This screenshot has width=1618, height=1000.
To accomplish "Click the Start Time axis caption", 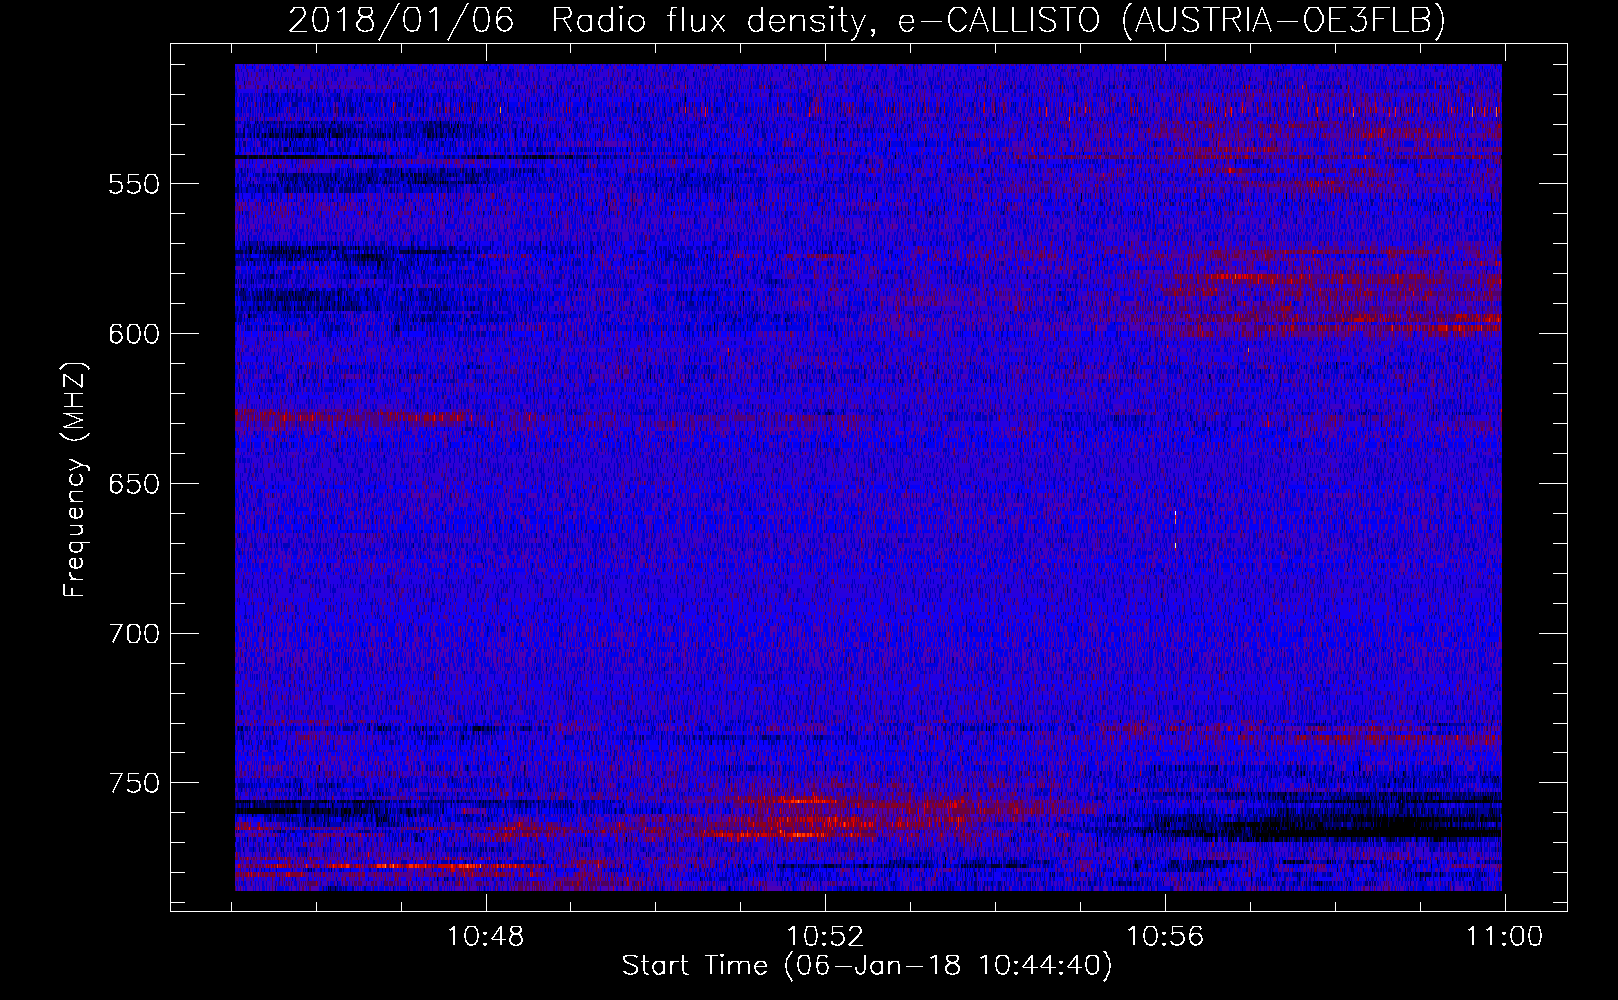I will tap(867, 966).
